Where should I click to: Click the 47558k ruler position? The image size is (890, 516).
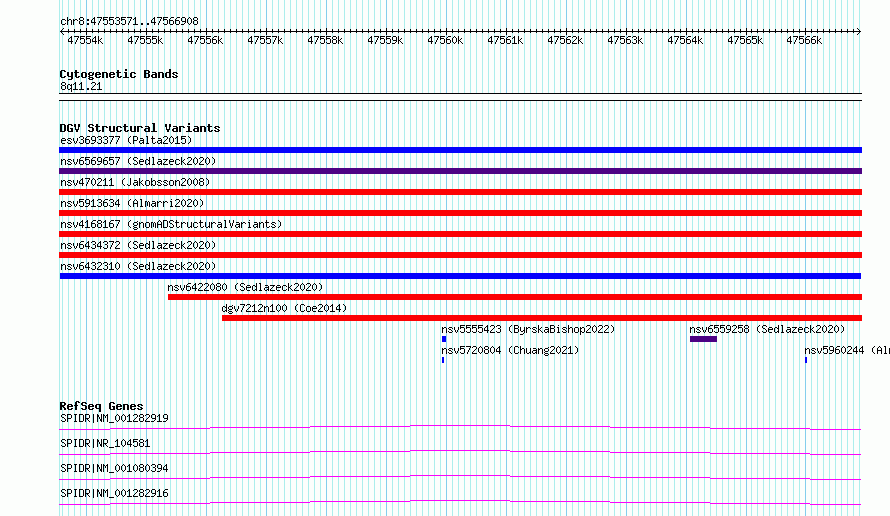click(325, 40)
